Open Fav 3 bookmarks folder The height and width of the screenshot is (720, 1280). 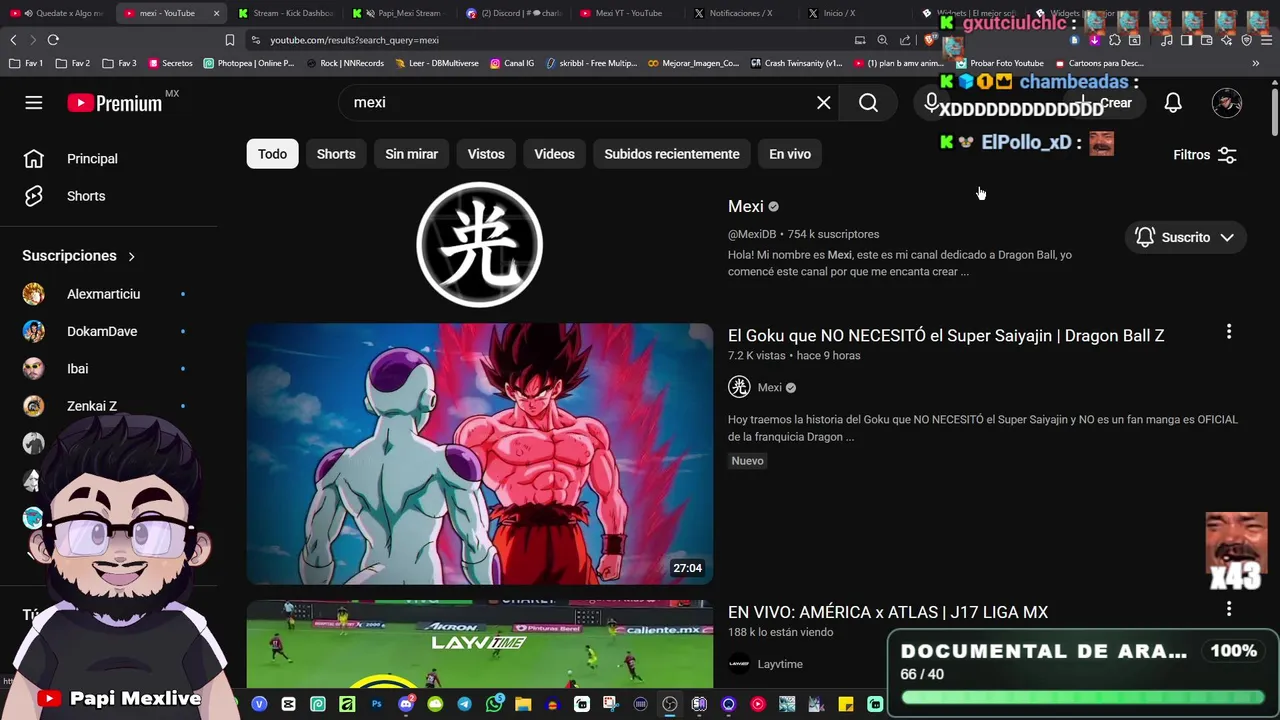tap(120, 63)
